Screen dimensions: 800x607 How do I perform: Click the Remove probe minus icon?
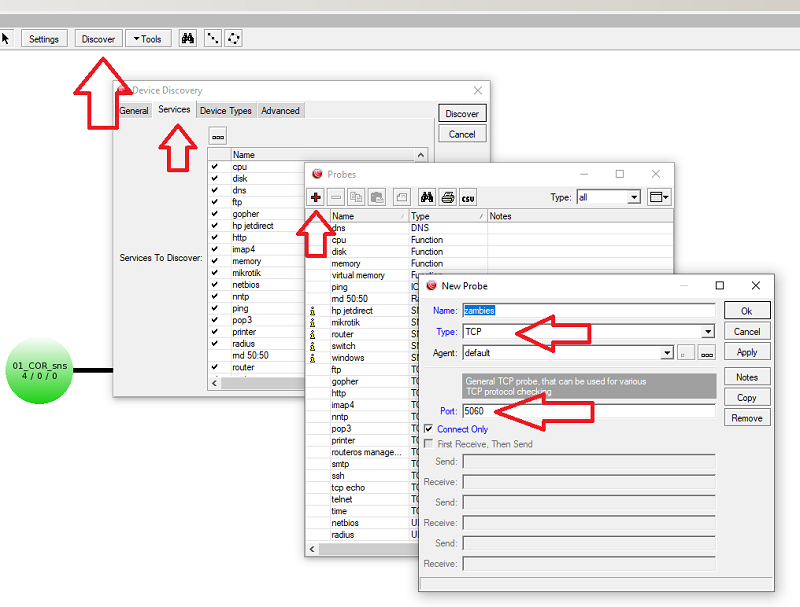[333, 197]
